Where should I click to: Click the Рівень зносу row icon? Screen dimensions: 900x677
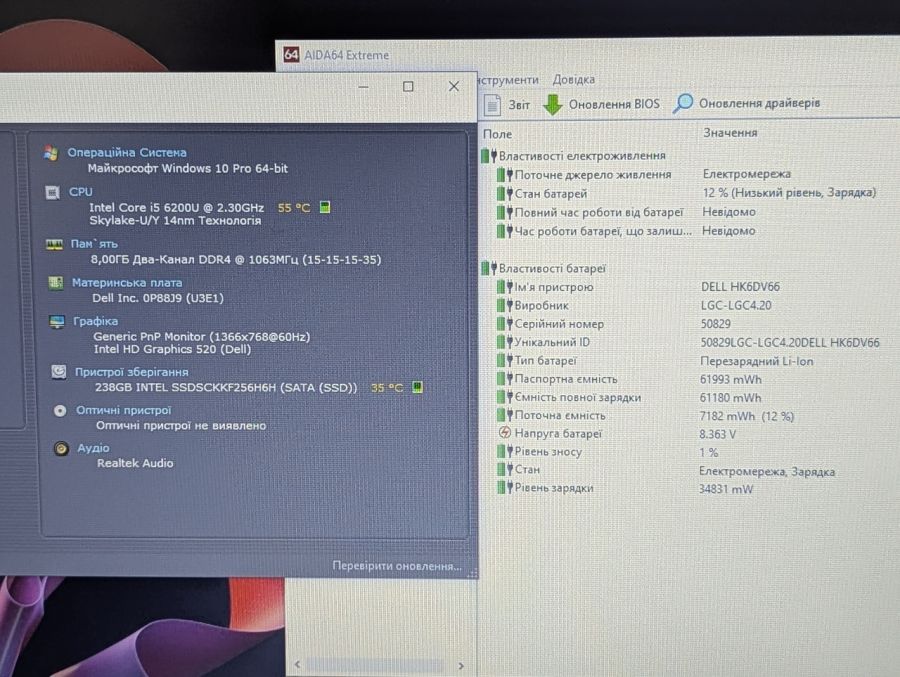pyautogui.click(x=505, y=451)
